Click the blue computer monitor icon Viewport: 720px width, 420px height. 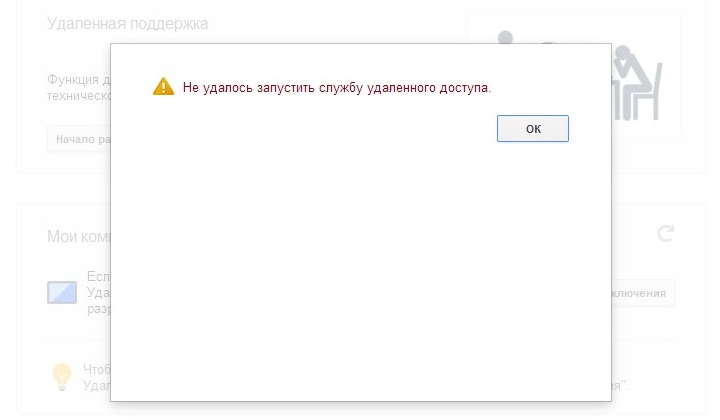(x=62, y=292)
